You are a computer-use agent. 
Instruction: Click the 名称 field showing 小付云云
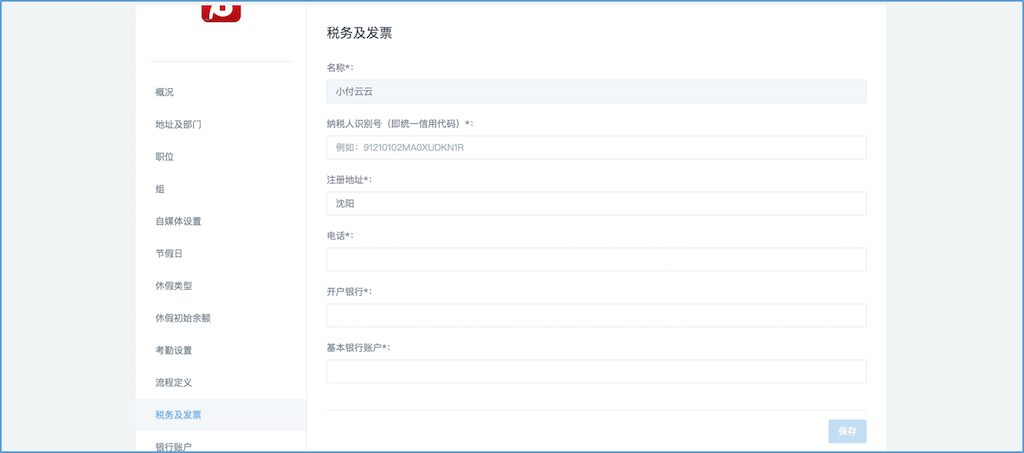click(596, 91)
